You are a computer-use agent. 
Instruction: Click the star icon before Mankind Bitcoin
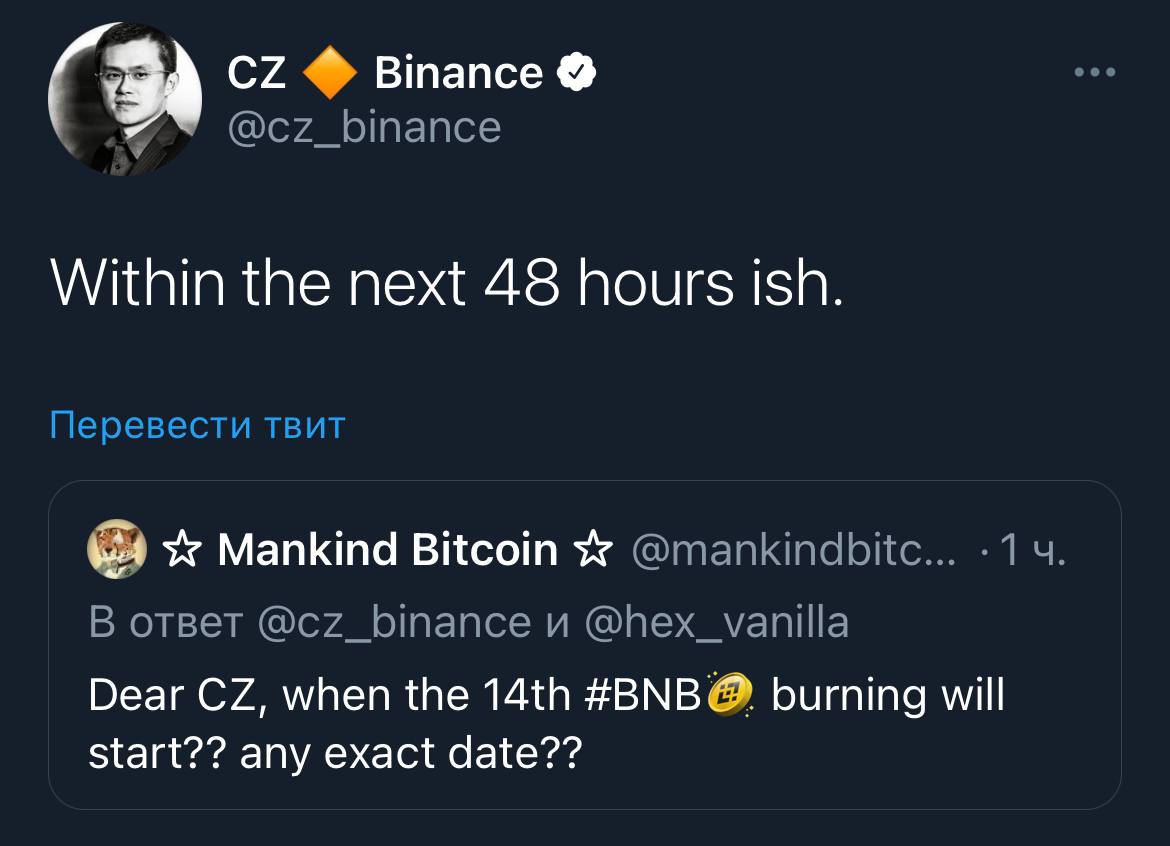click(181, 550)
